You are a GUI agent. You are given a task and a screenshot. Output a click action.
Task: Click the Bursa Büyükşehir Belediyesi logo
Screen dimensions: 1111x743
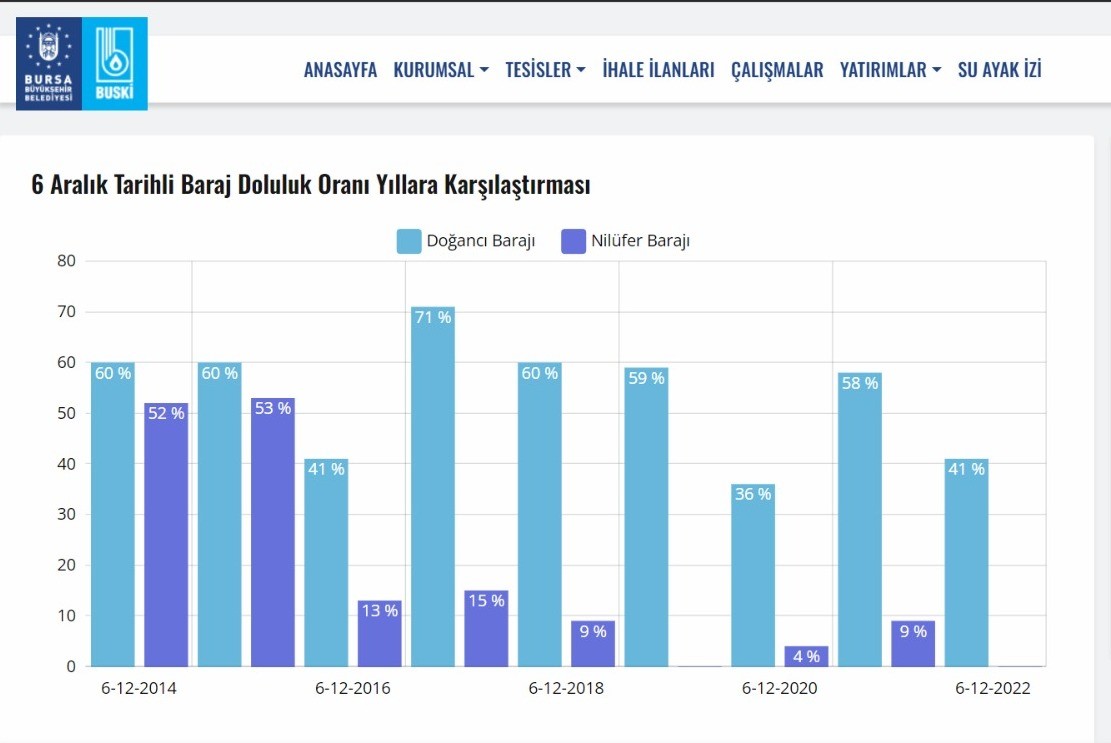point(48,63)
